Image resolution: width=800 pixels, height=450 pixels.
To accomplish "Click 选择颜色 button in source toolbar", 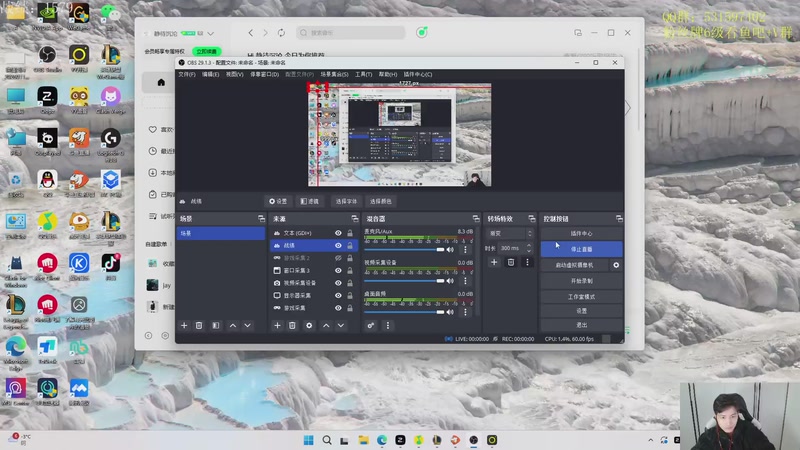I will click(x=381, y=202).
